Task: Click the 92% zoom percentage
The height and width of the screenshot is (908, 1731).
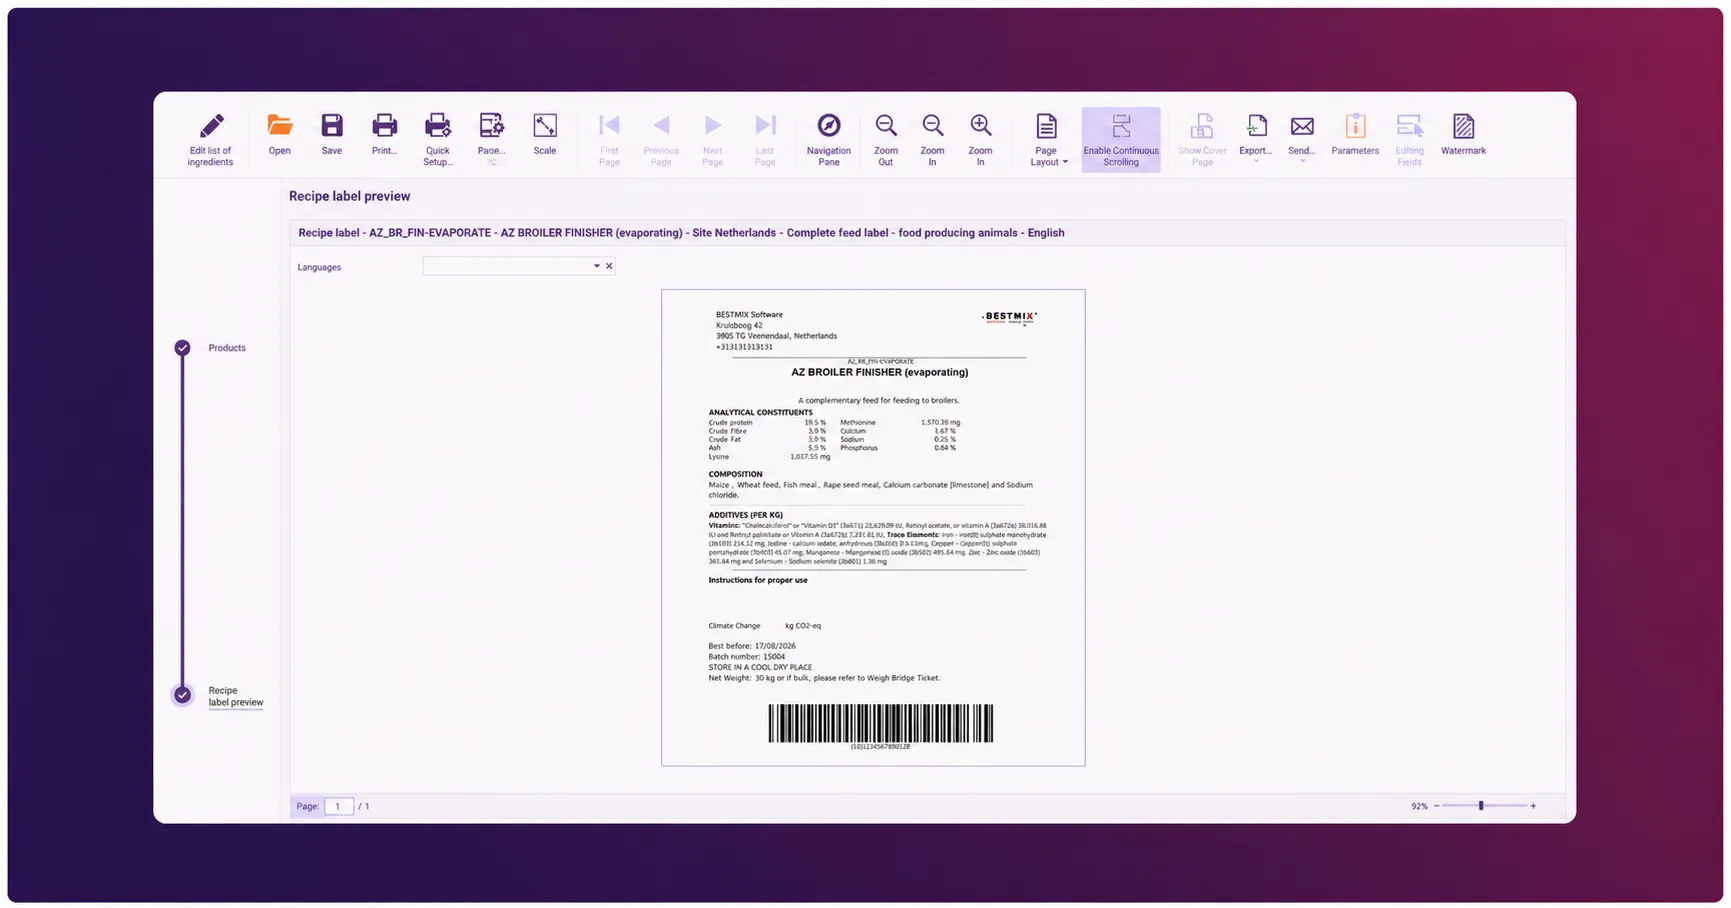Action: [1419, 806]
